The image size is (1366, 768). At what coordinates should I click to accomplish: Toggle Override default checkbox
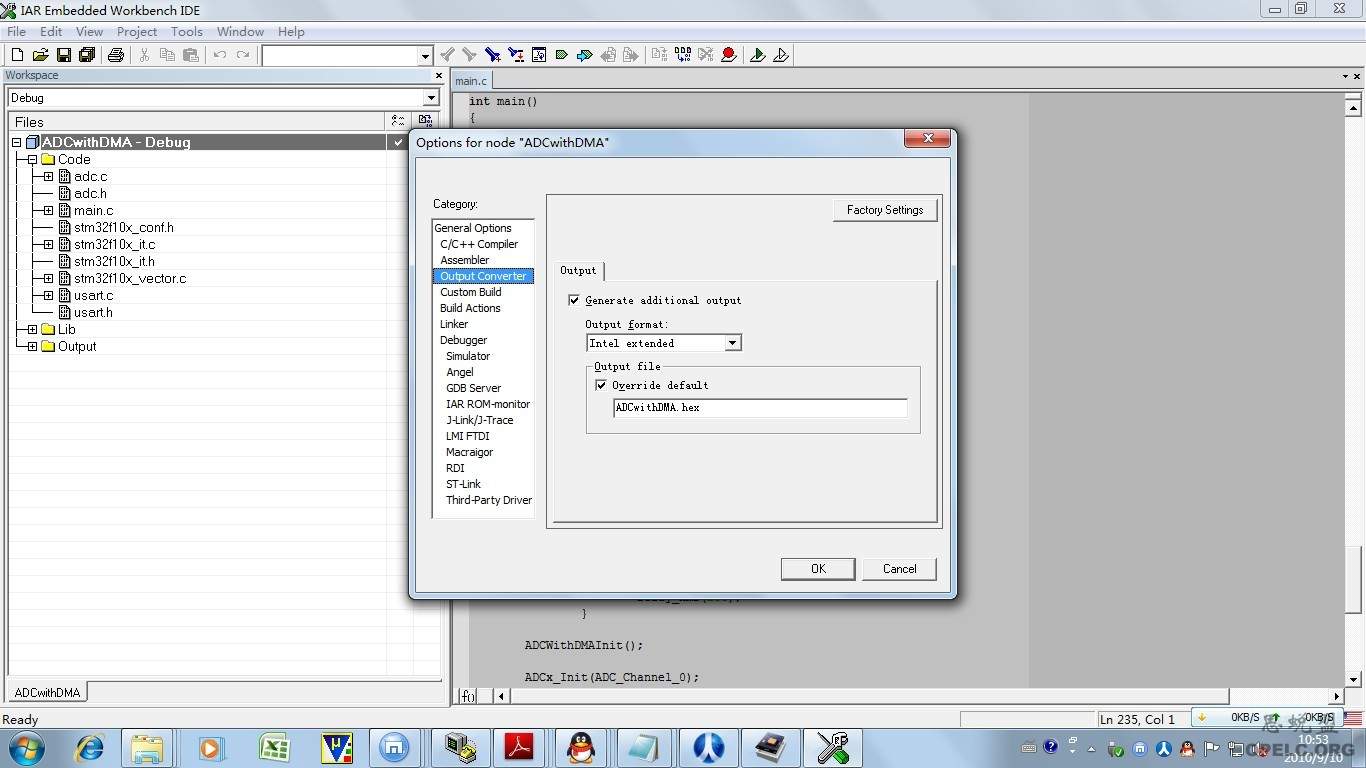[x=601, y=385]
